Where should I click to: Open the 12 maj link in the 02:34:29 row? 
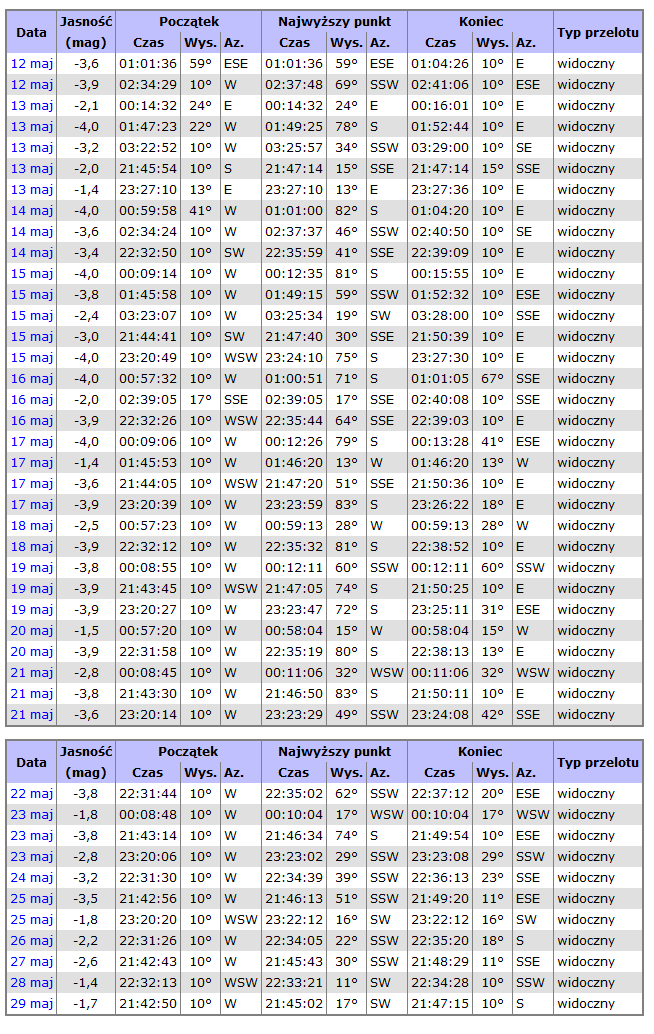tap(32, 85)
